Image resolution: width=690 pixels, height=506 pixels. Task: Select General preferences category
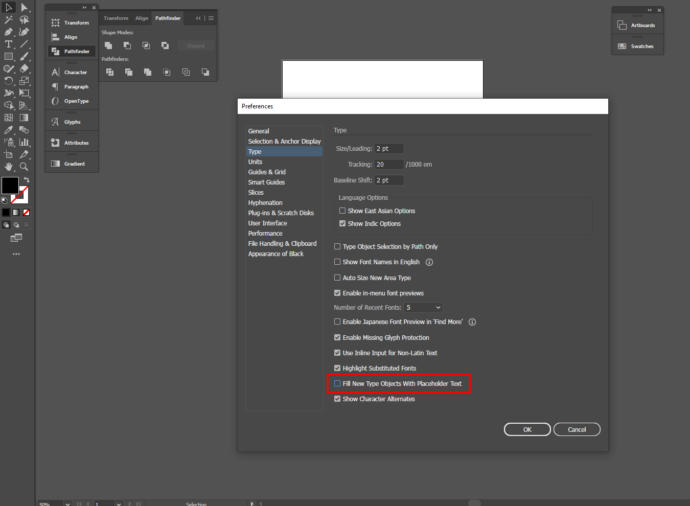258,131
